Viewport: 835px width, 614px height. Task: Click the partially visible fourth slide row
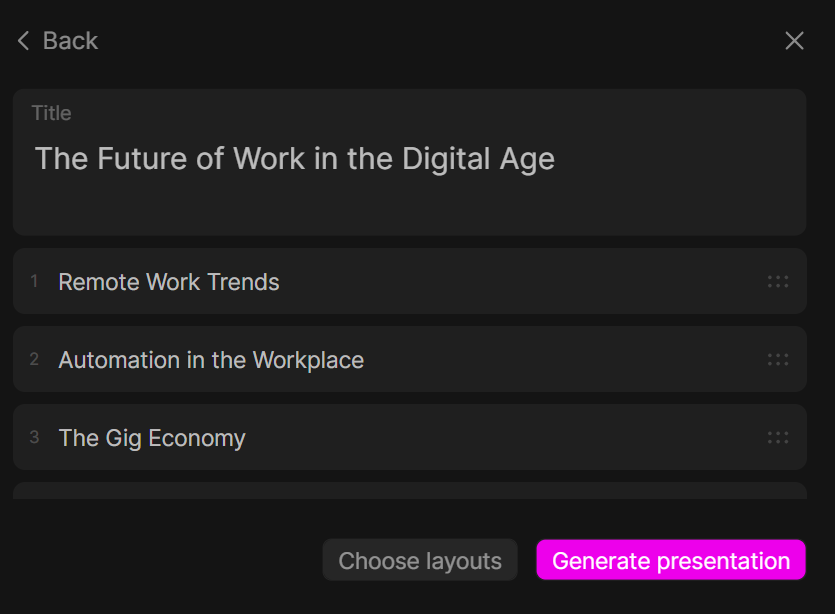pos(409,491)
